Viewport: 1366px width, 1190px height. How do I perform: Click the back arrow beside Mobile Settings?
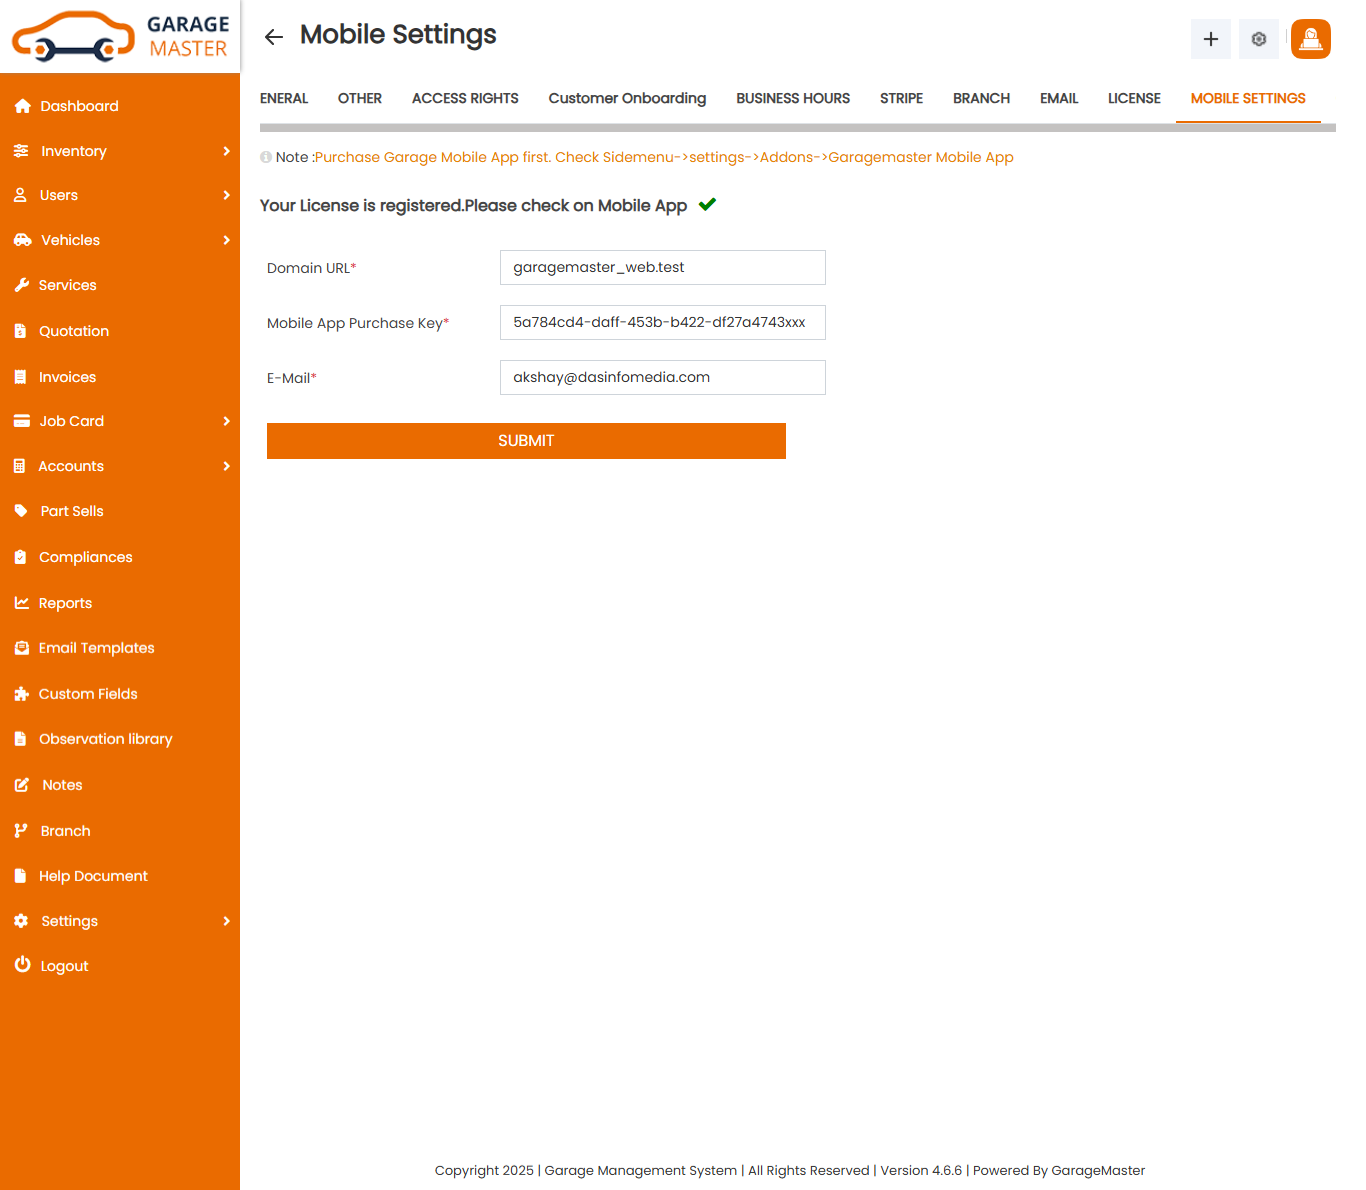tap(273, 36)
